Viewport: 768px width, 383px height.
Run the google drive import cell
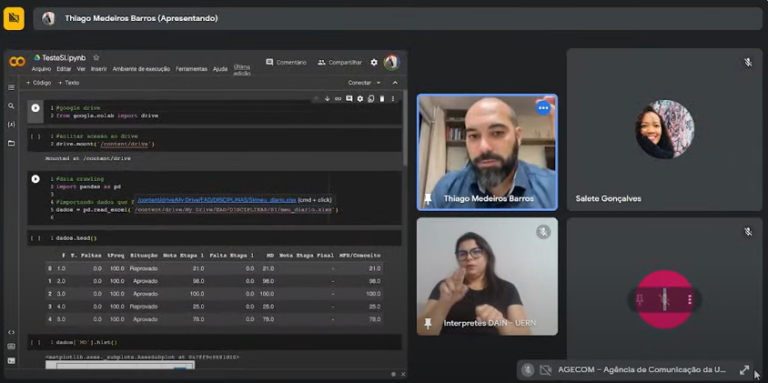point(35,108)
